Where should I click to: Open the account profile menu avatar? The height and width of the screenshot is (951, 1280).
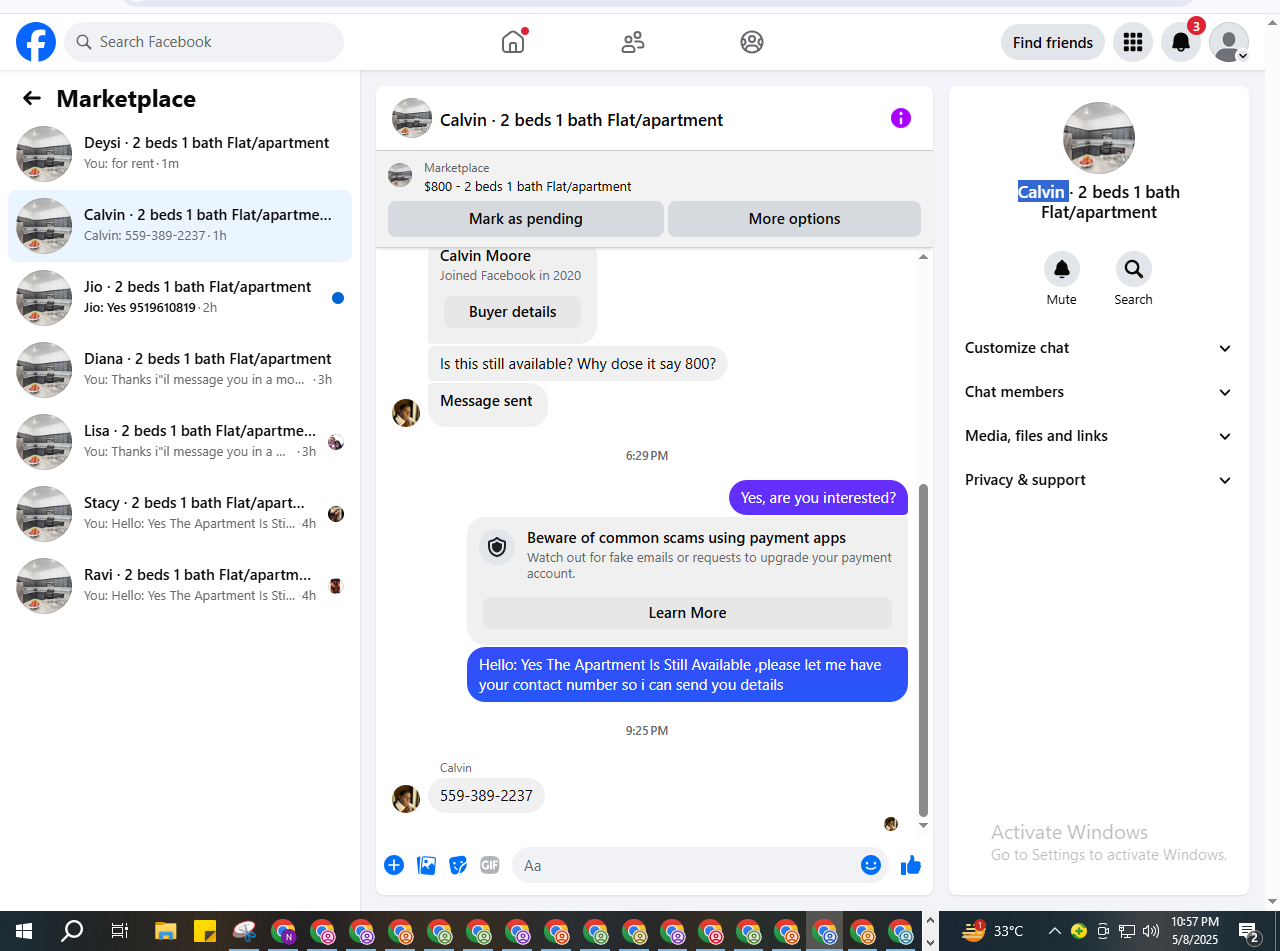1229,42
